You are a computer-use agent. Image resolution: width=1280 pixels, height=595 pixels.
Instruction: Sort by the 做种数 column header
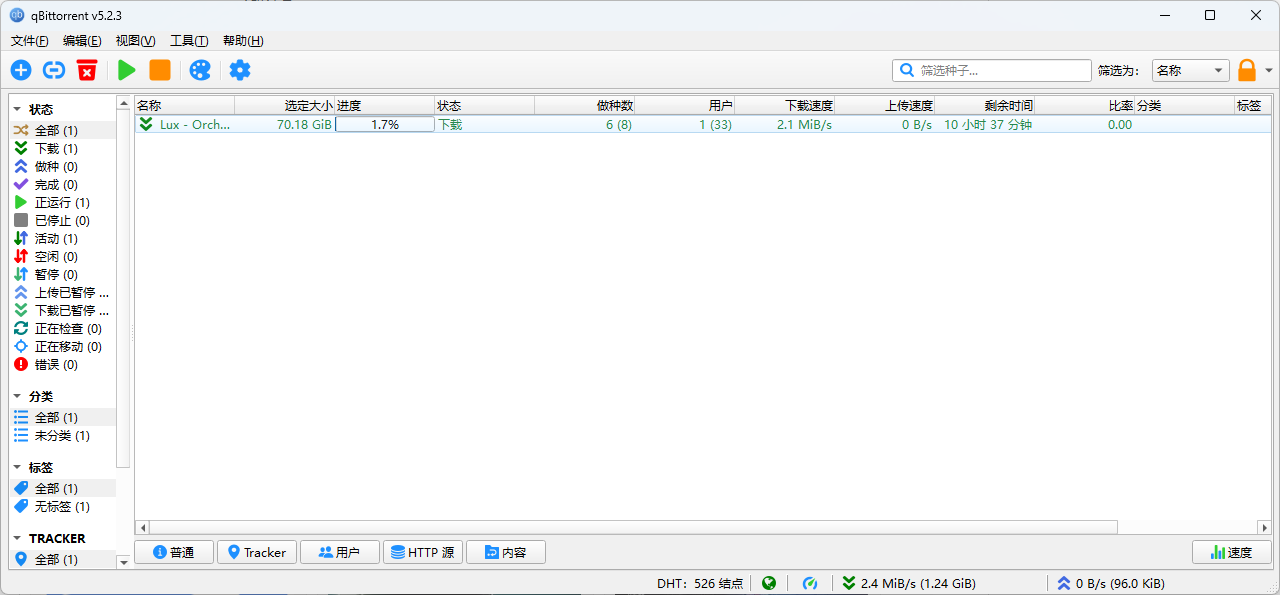pos(585,105)
